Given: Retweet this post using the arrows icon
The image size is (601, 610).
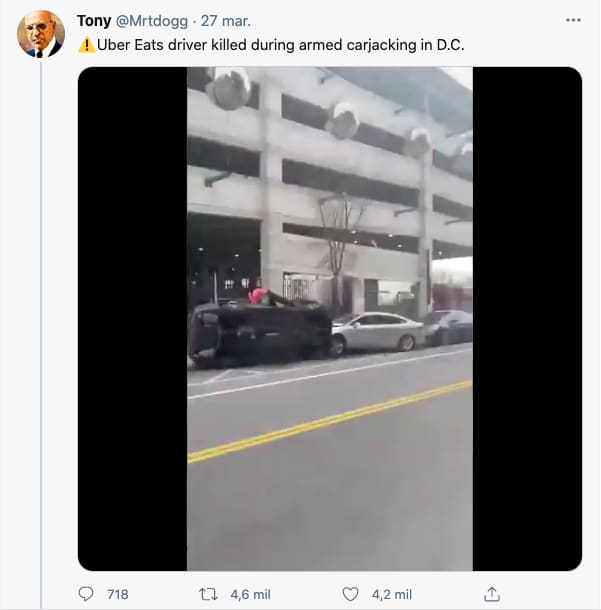Looking at the screenshot, I should (208, 594).
